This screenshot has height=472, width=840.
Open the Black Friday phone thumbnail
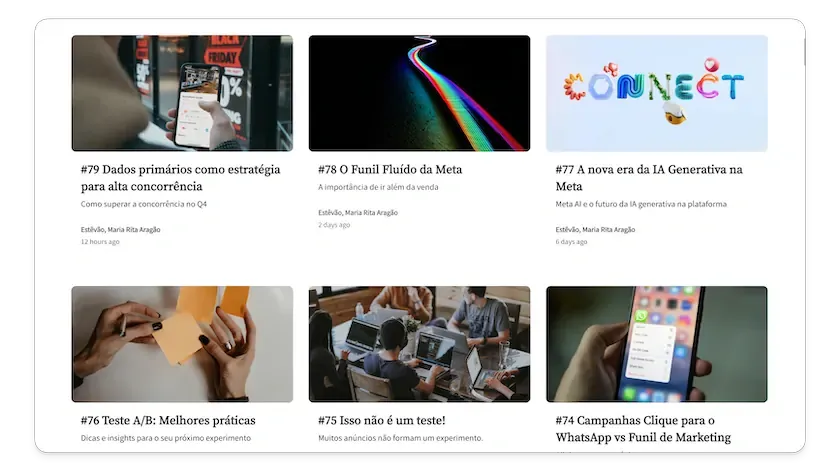[182, 93]
